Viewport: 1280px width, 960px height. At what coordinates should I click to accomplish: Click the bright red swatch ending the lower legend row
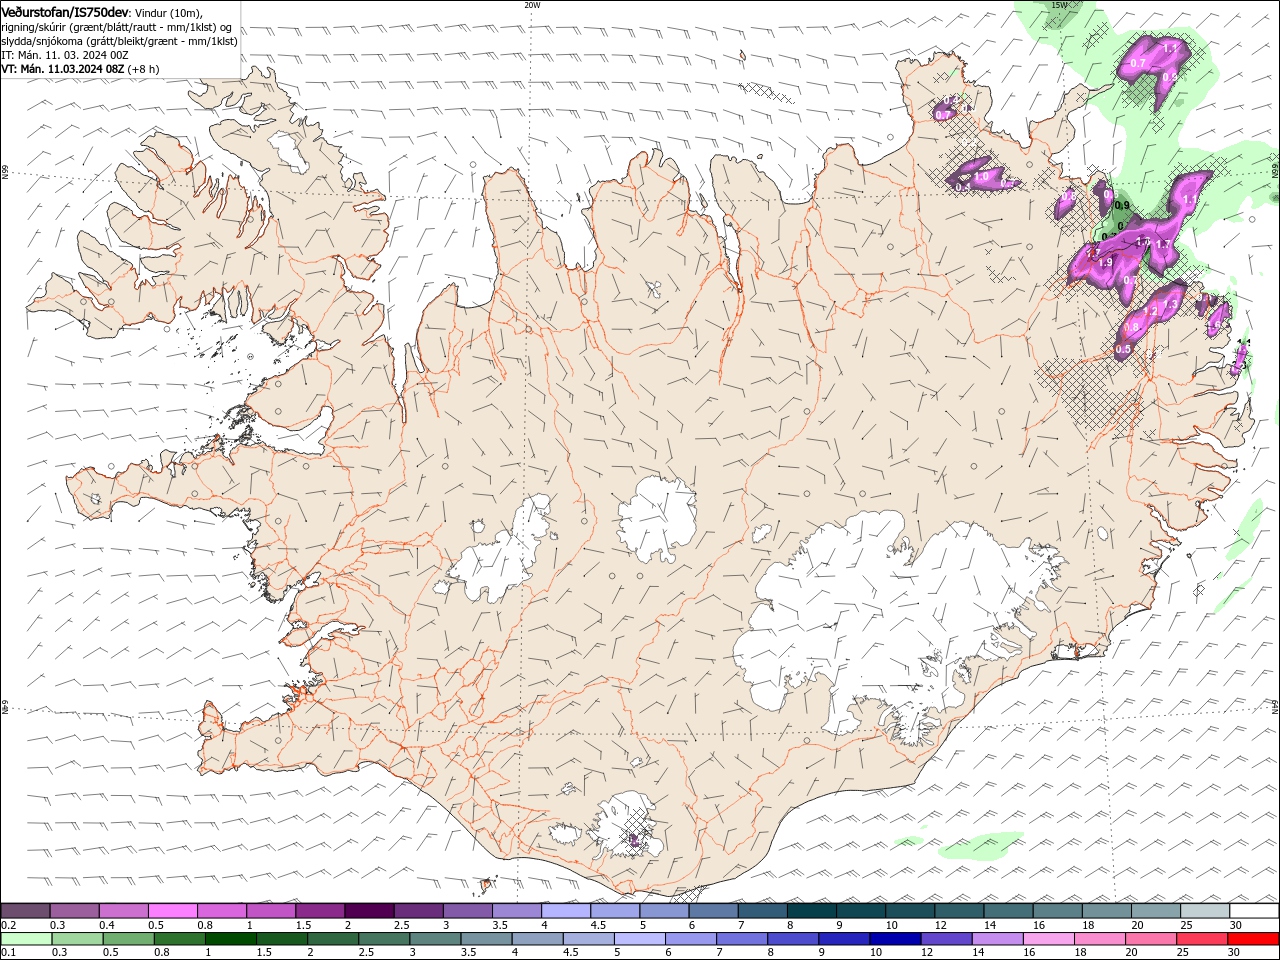tap(1253, 939)
